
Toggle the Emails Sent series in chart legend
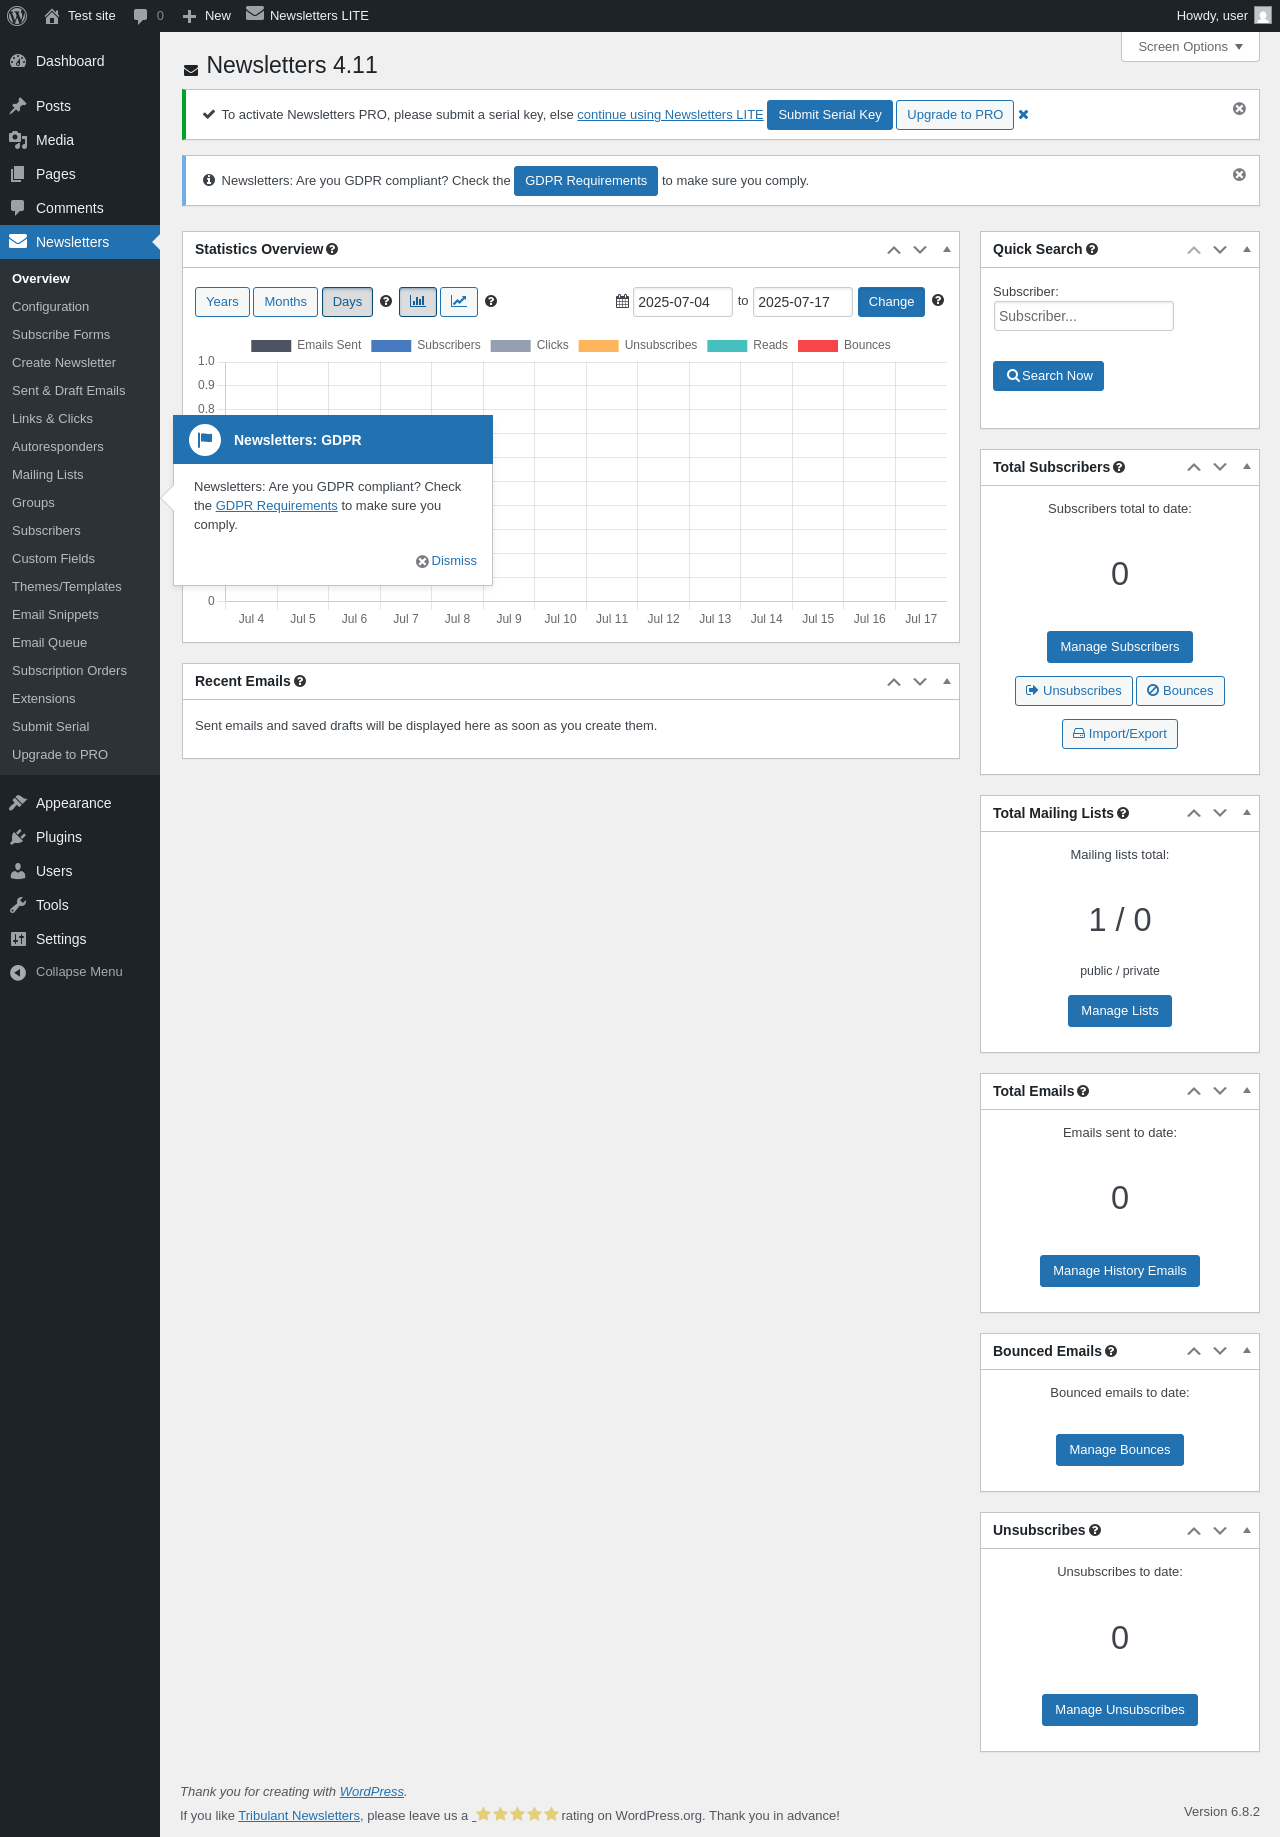point(306,345)
